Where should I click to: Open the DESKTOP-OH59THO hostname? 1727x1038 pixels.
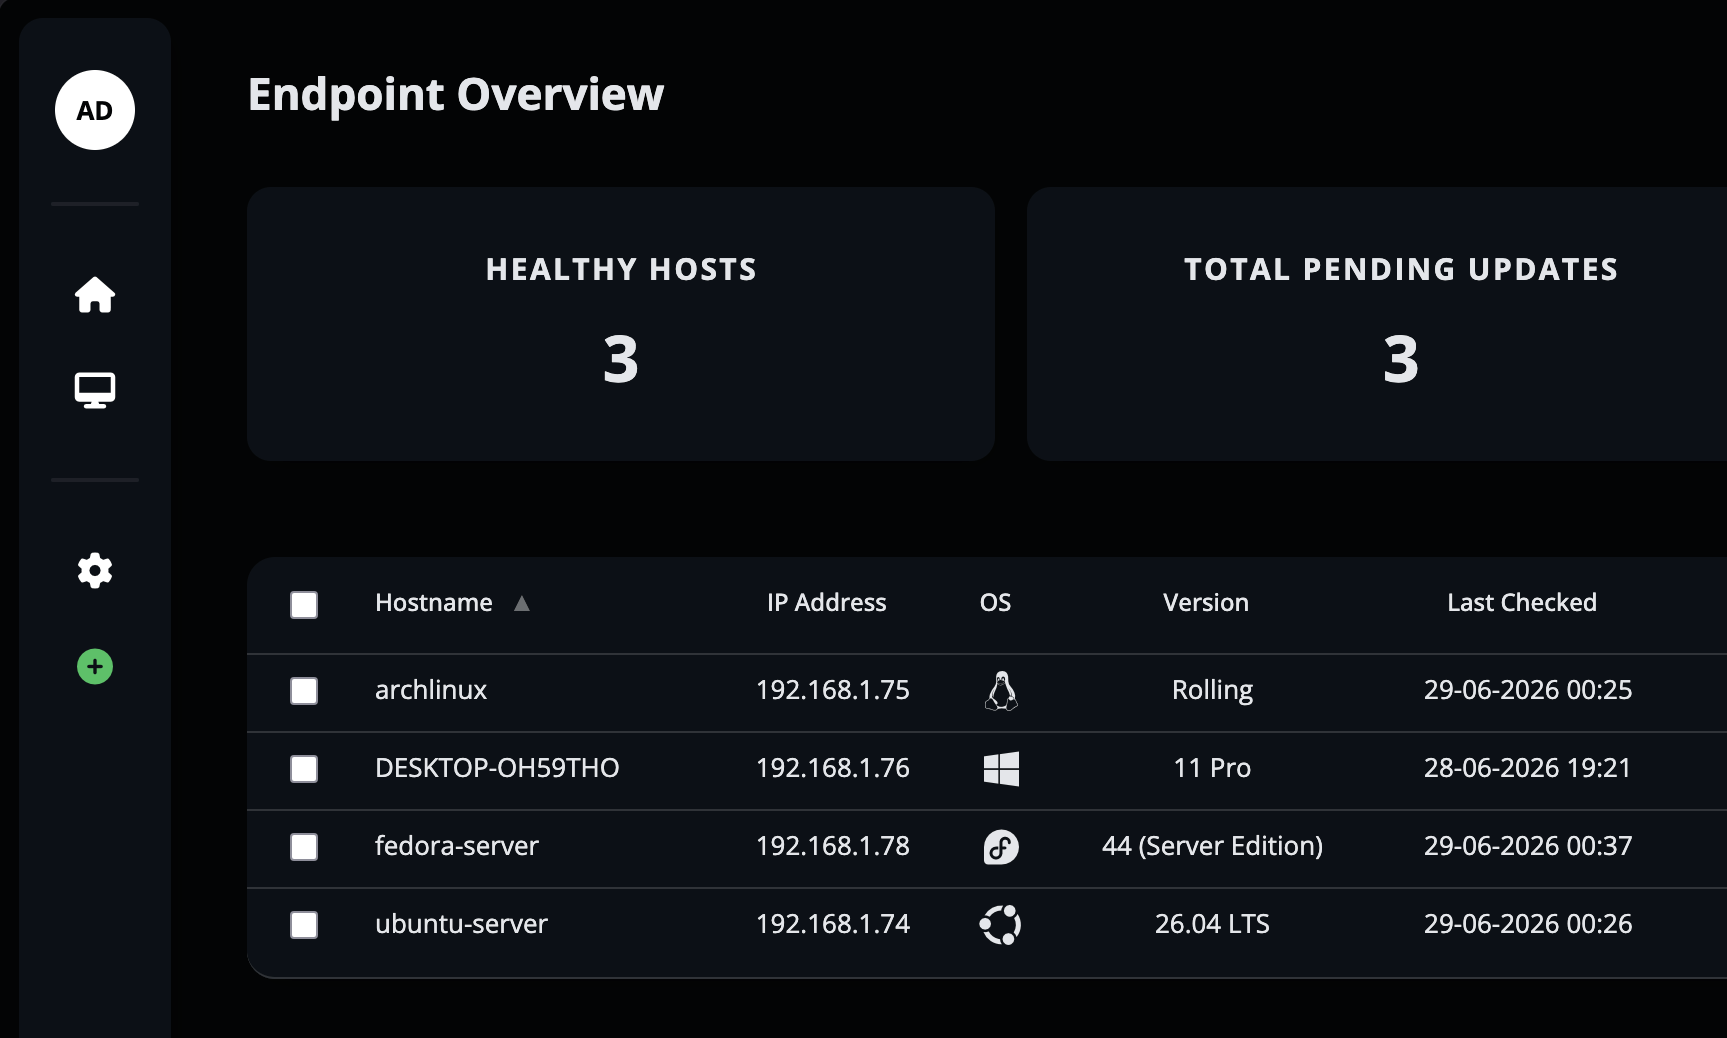497,768
